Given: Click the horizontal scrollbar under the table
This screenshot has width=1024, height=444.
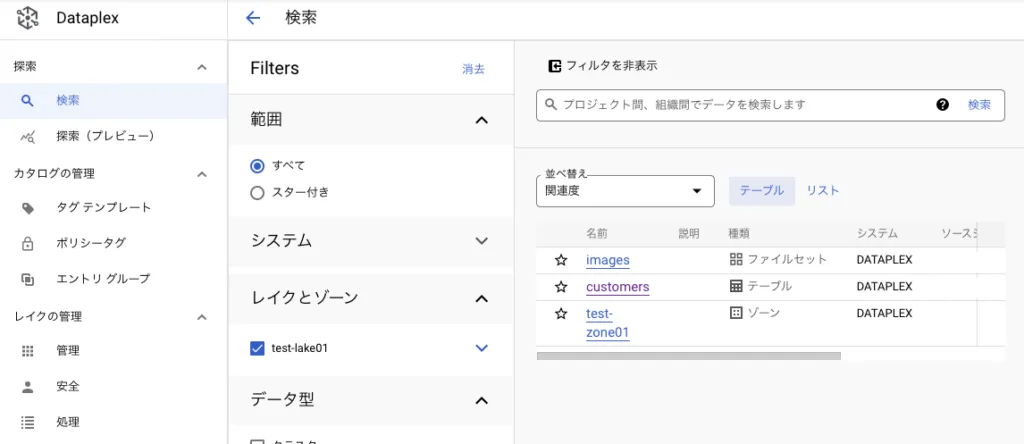Looking at the screenshot, I should pyautogui.click(x=688, y=356).
